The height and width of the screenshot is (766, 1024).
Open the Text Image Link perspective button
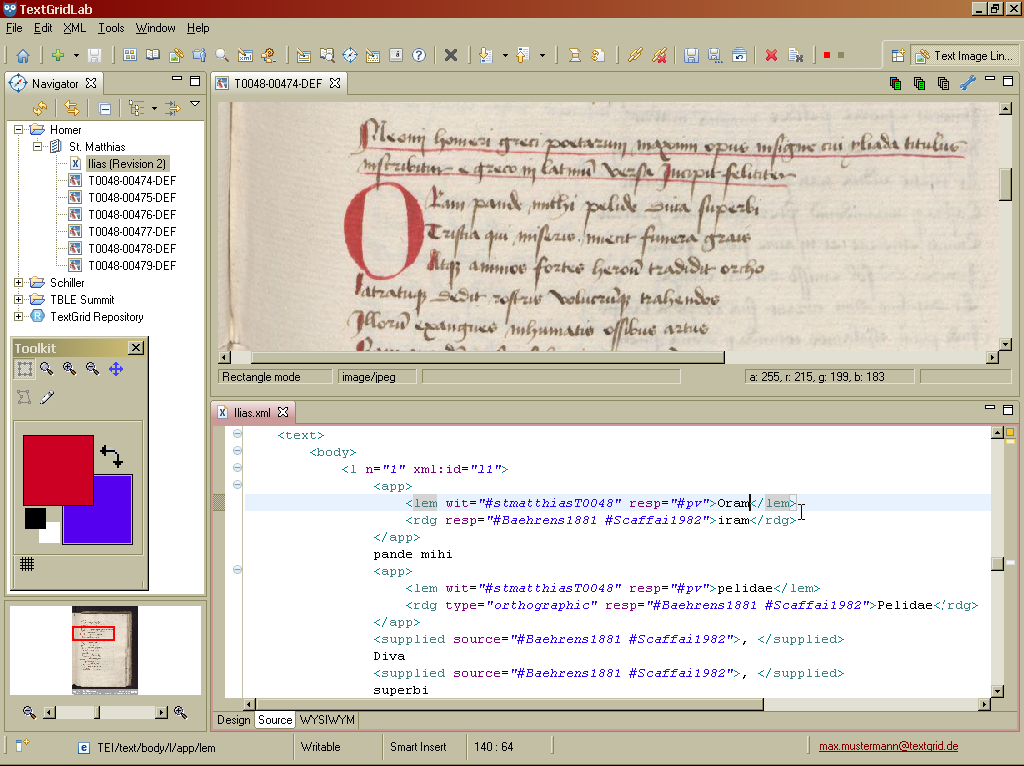(x=964, y=56)
